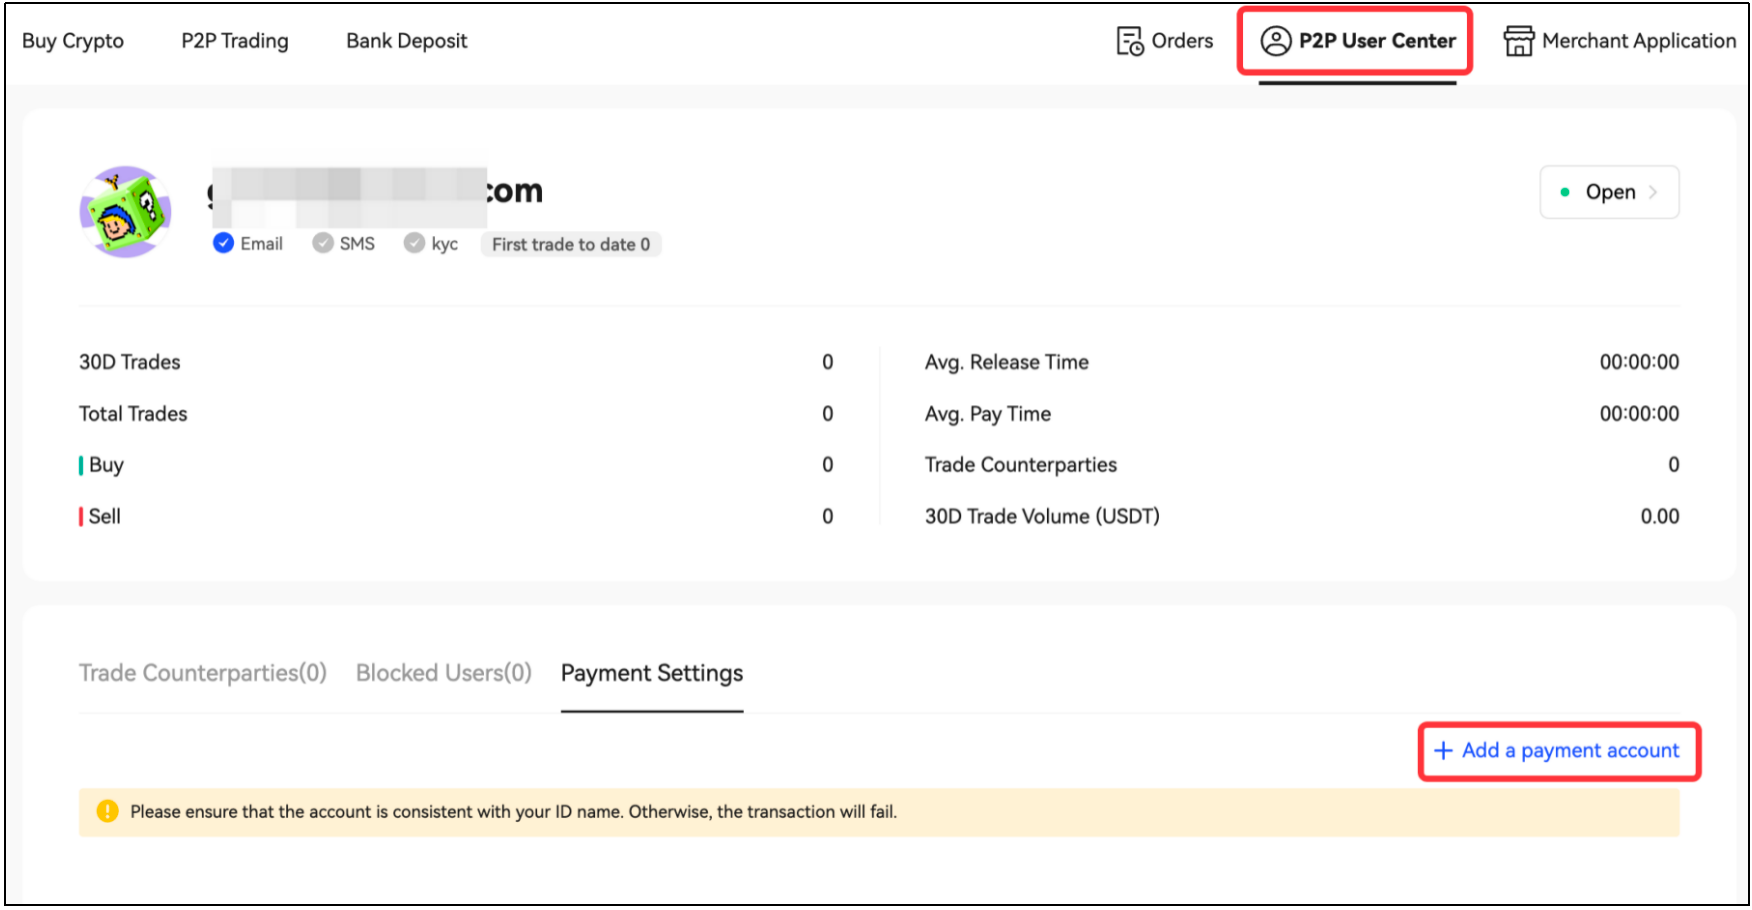The width and height of the screenshot is (1752, 910).
Task: Click the First trade to date badge
Action: tap(571, 245)
